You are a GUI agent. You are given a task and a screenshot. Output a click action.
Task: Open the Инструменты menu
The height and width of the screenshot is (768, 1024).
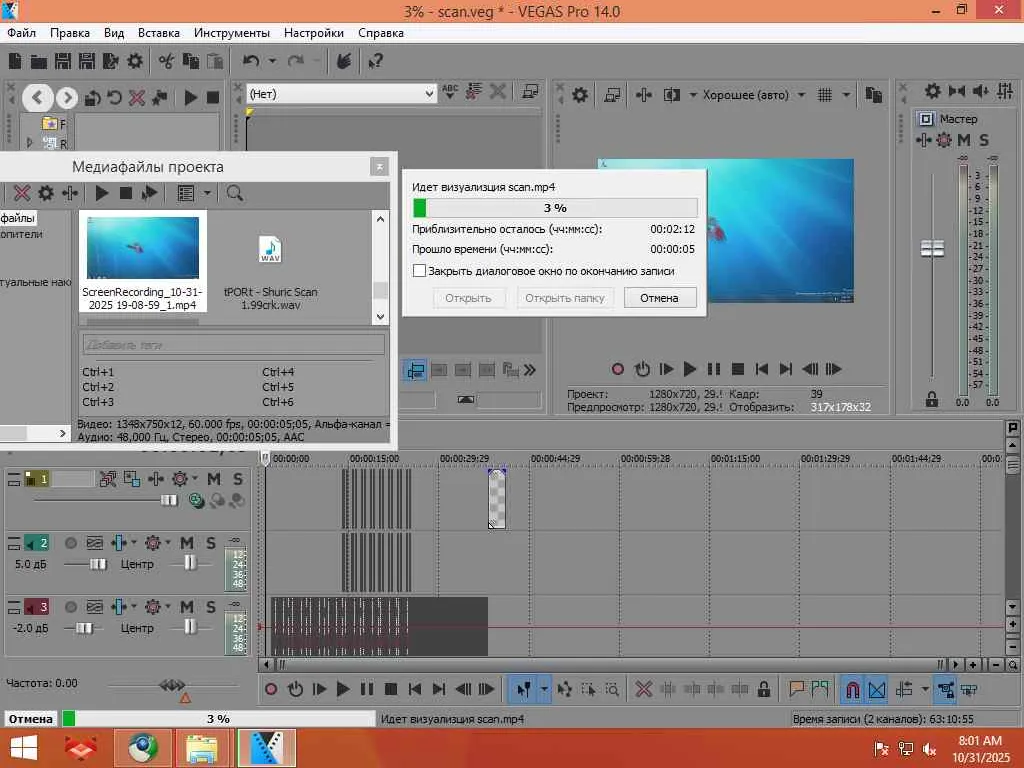pyautogui.click(x=231, y=33)
